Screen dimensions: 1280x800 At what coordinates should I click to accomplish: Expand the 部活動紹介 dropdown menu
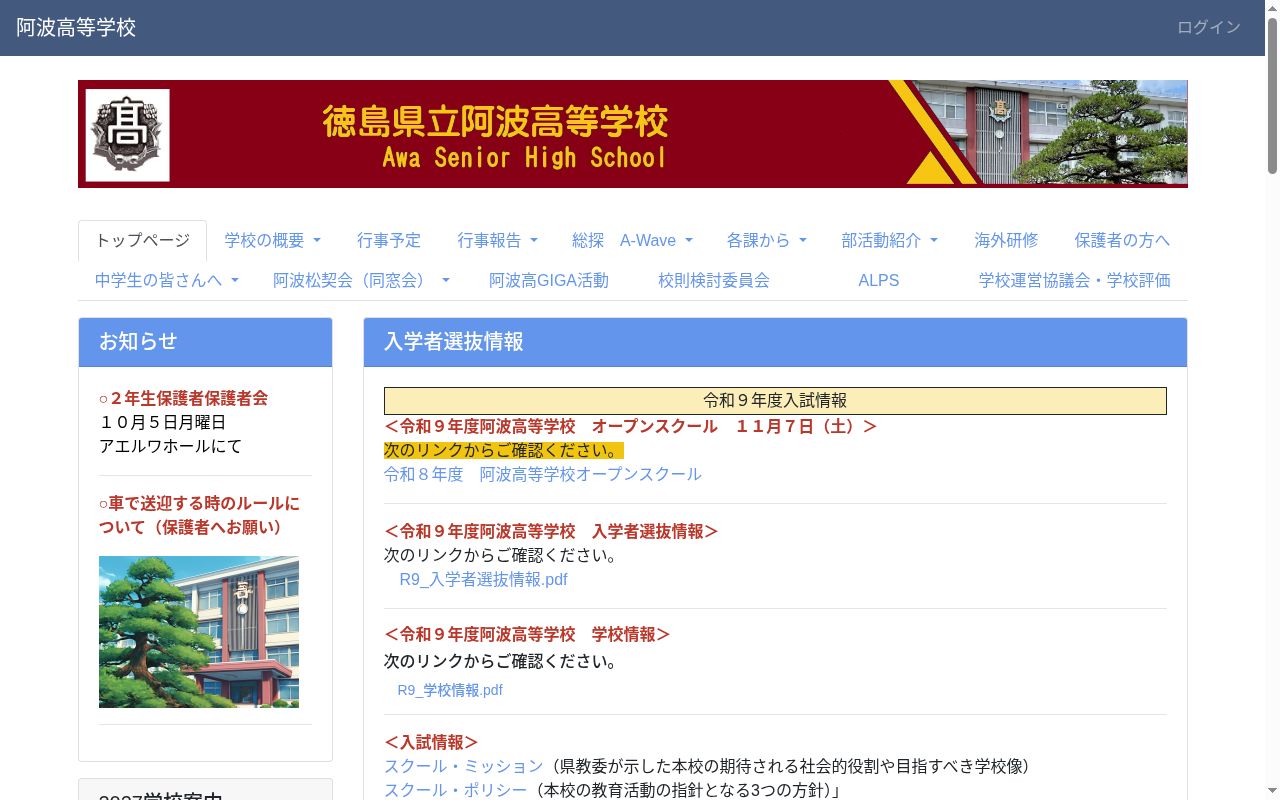pos(890,240)
